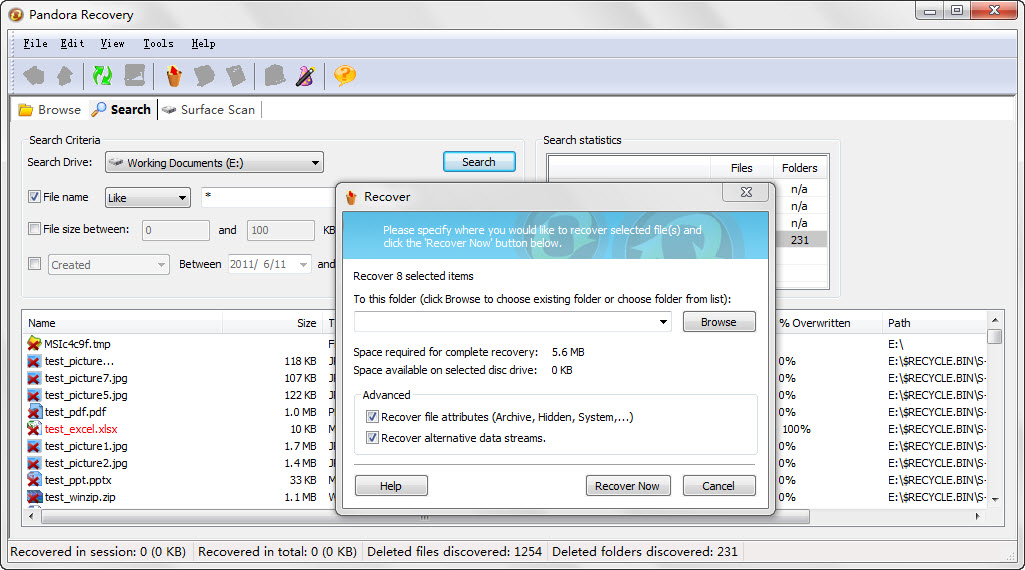1025x570 pixels.
Task: Click the green Refresh arrows icon
Action: pos(102,76)
